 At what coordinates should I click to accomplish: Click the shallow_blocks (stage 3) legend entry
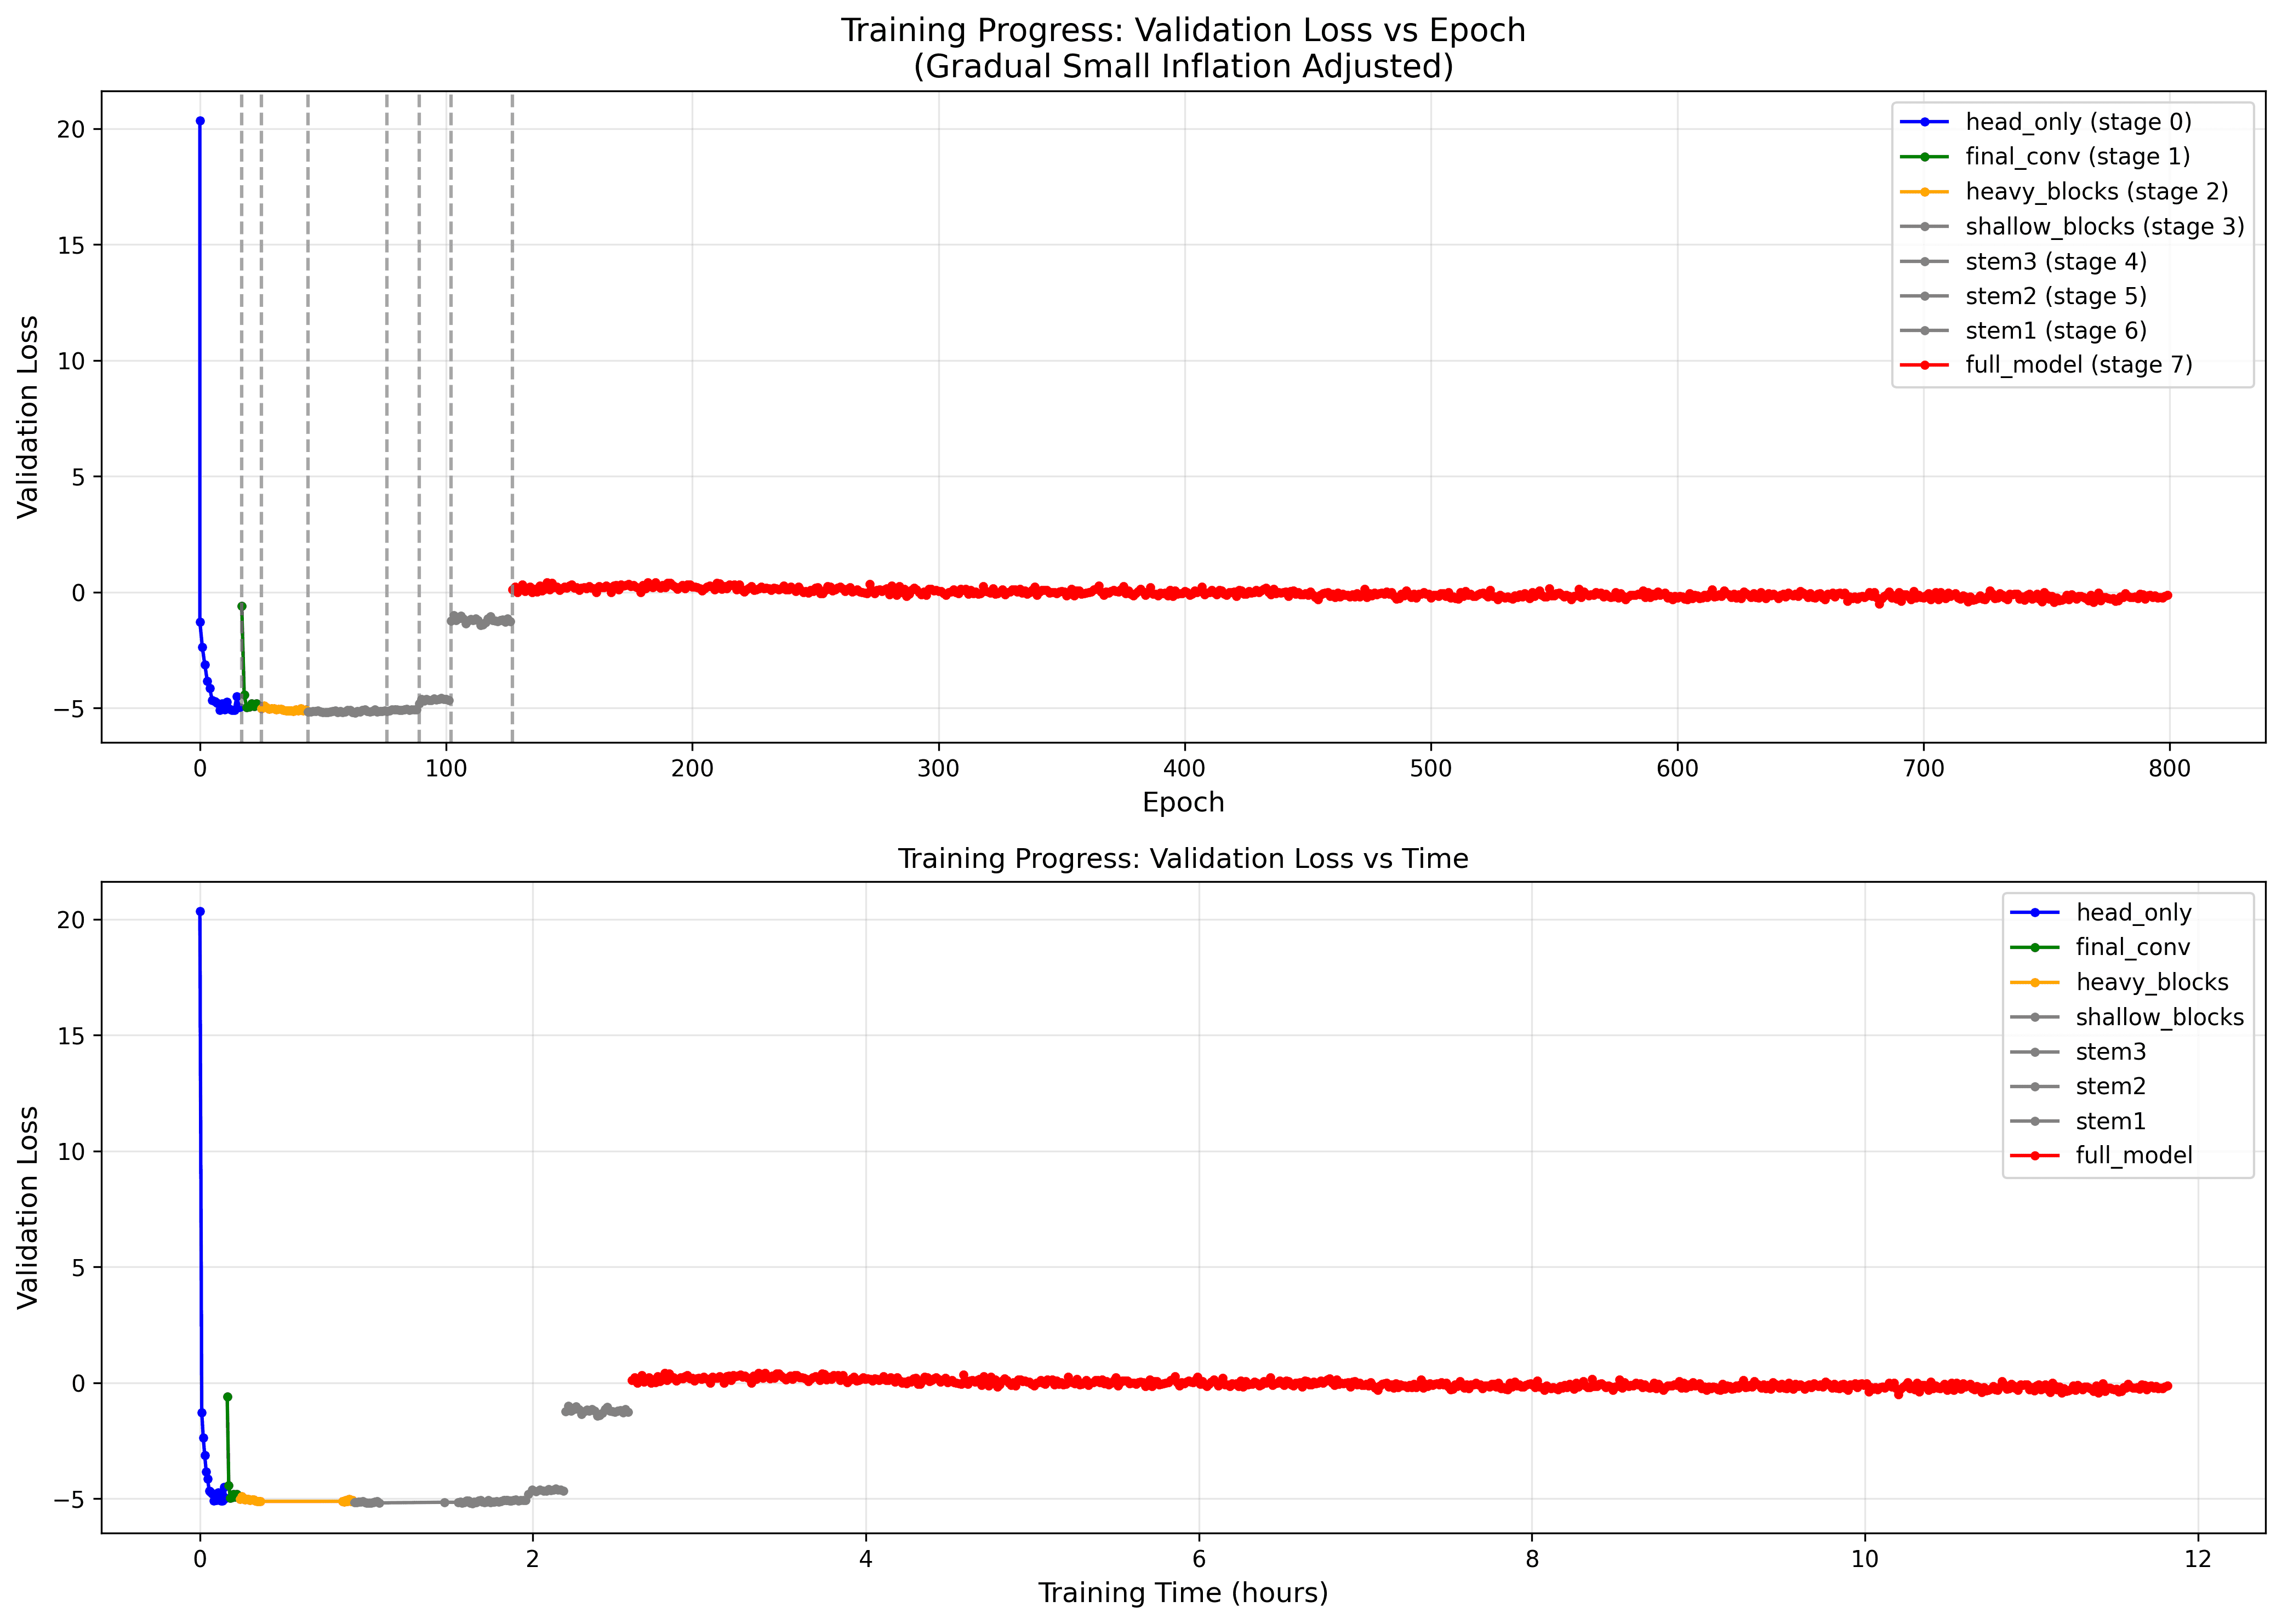pyautogui.click(x=2104, y=227)
